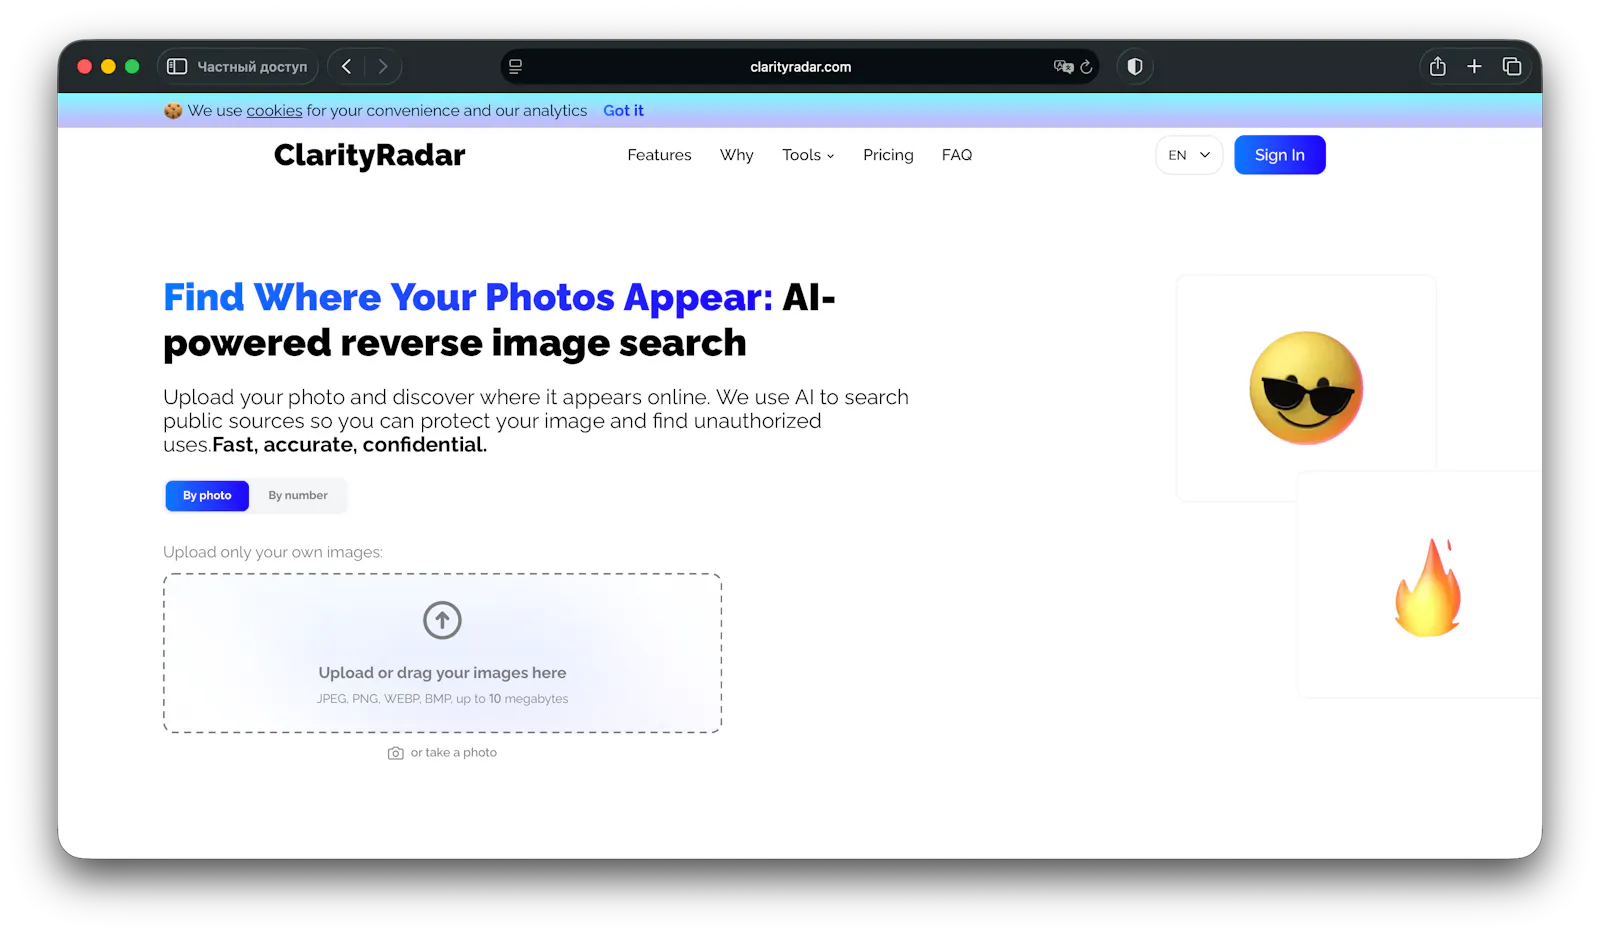1600x935 pixels.
Task: Dismiss cookie banner with Got it
Action: pos(623,111)
